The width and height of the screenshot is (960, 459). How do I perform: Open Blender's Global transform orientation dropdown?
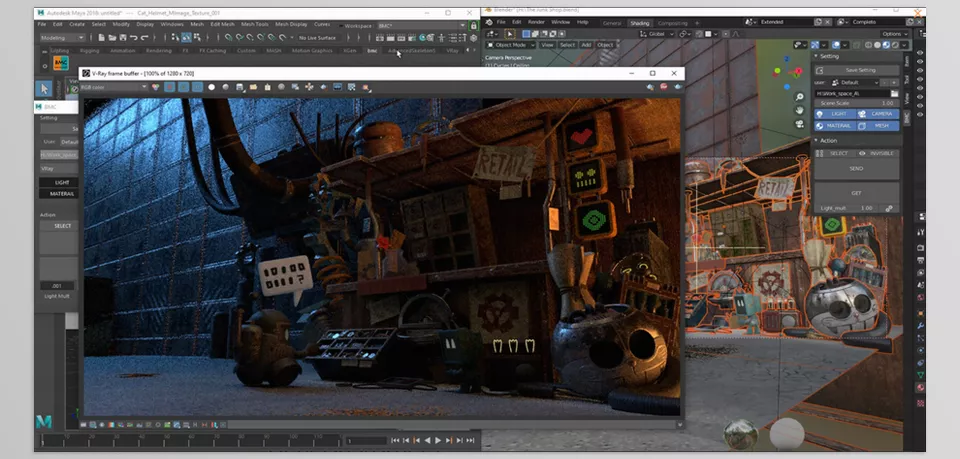pos(658,34)
